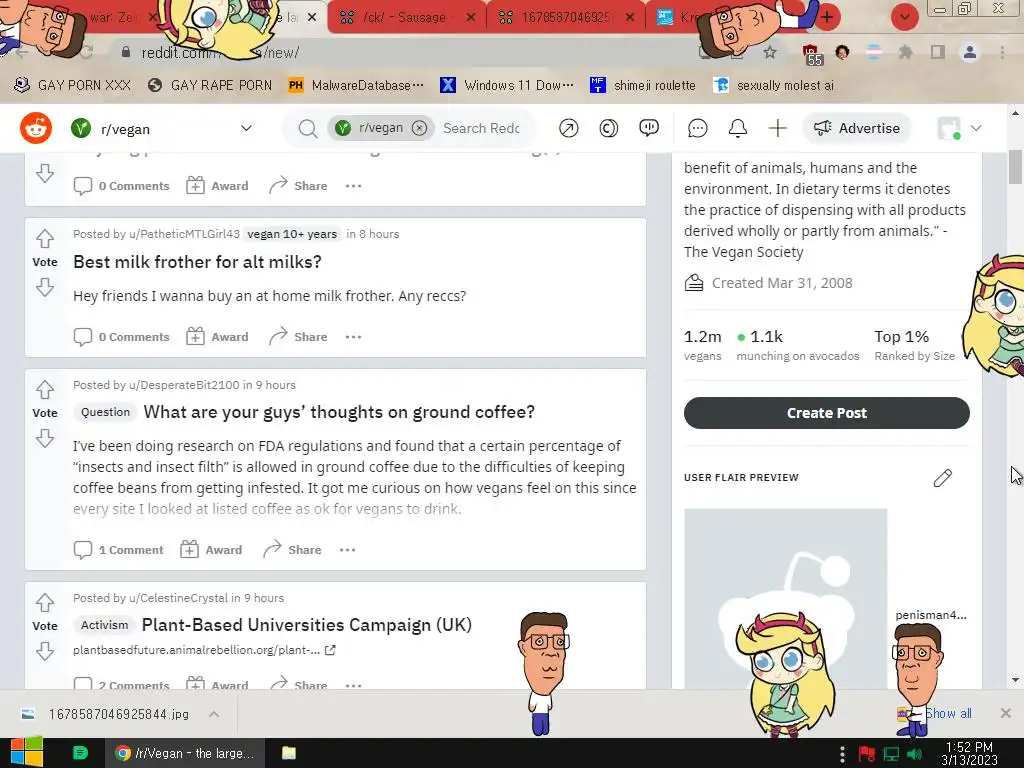Open the 1 Comment link on coffee post

[118, 550]
